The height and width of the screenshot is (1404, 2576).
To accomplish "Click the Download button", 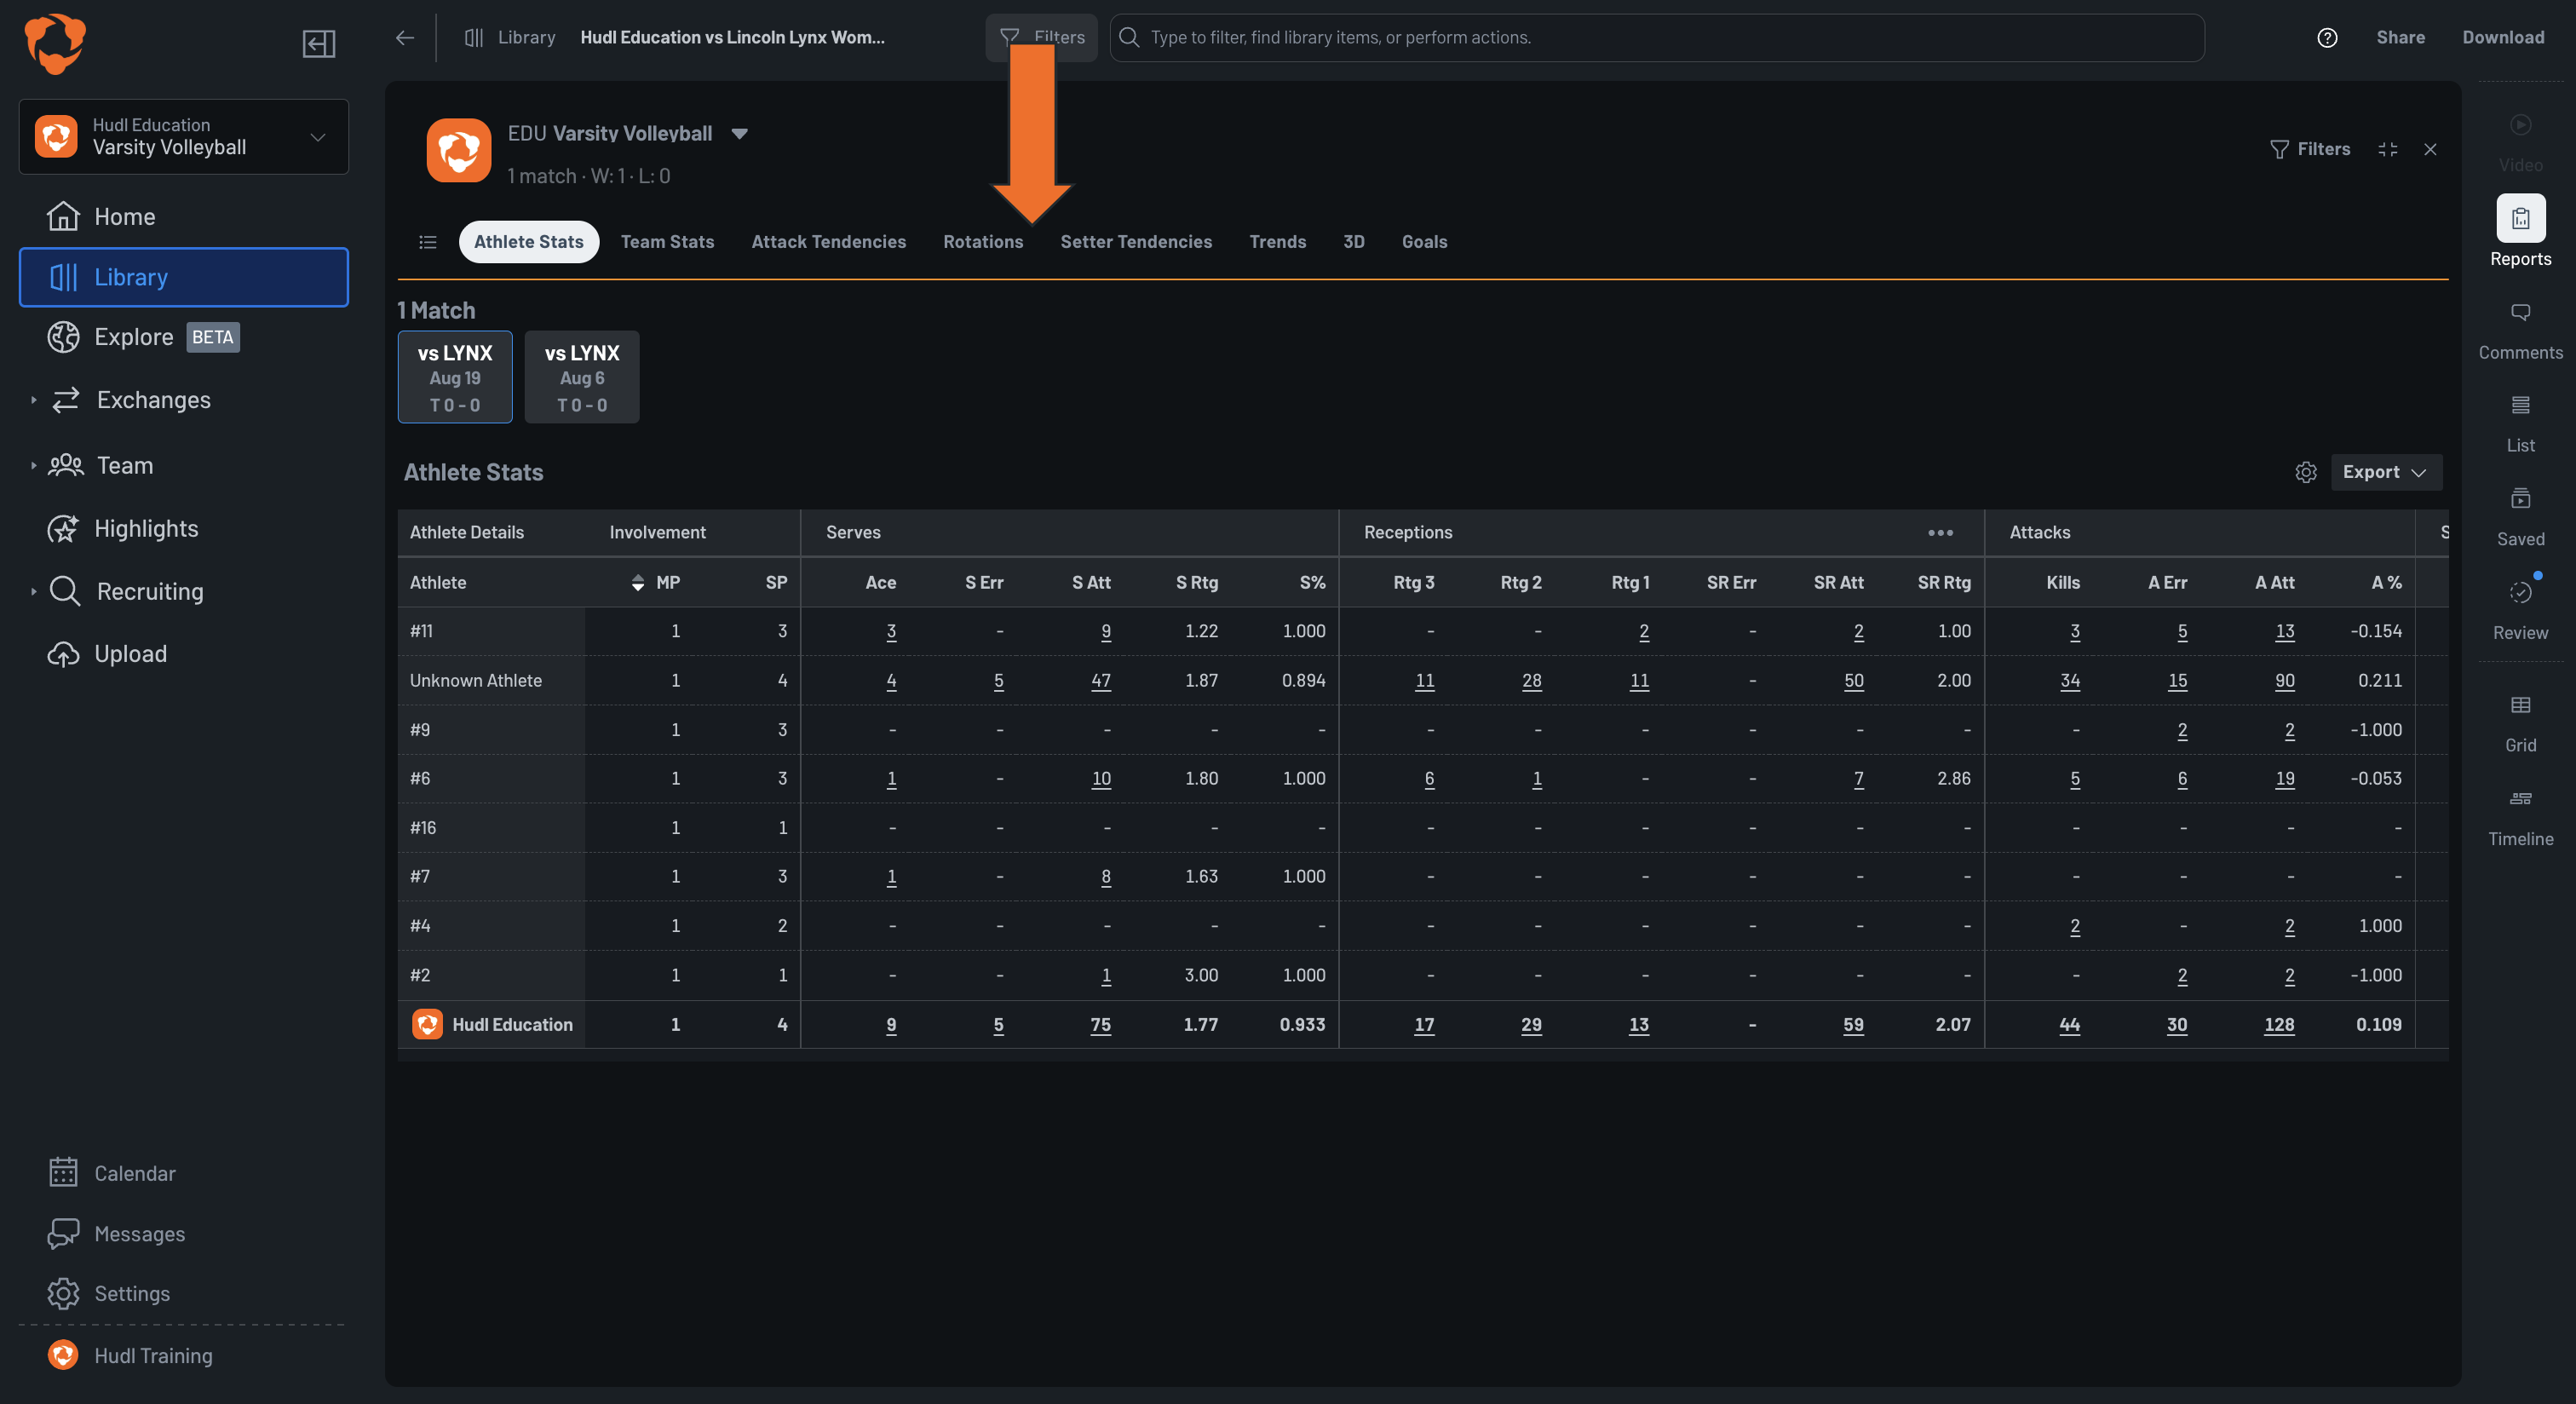I will click(2502, 38).
